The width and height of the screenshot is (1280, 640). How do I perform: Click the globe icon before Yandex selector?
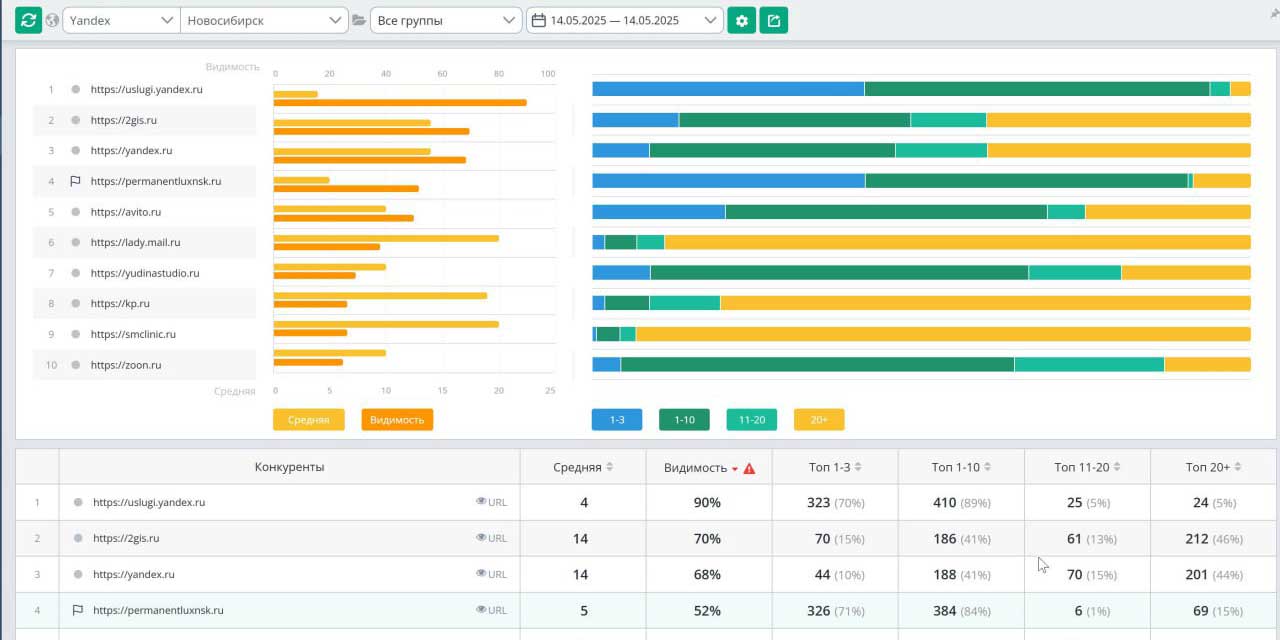point(52,20)
